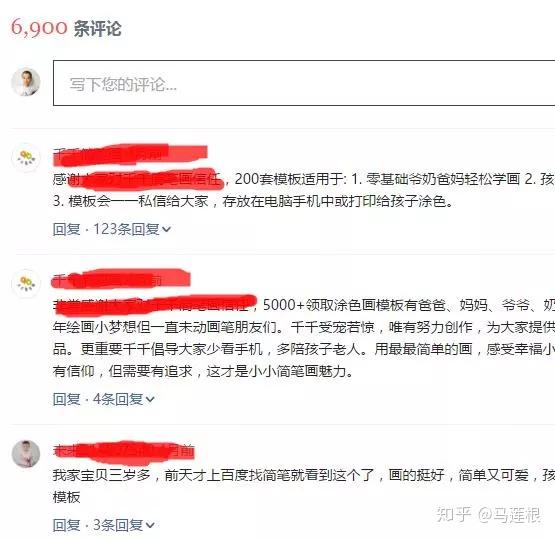
Task: Expand the 123条回复 thread
Action: pyautogui.click(x=126, y=229)
